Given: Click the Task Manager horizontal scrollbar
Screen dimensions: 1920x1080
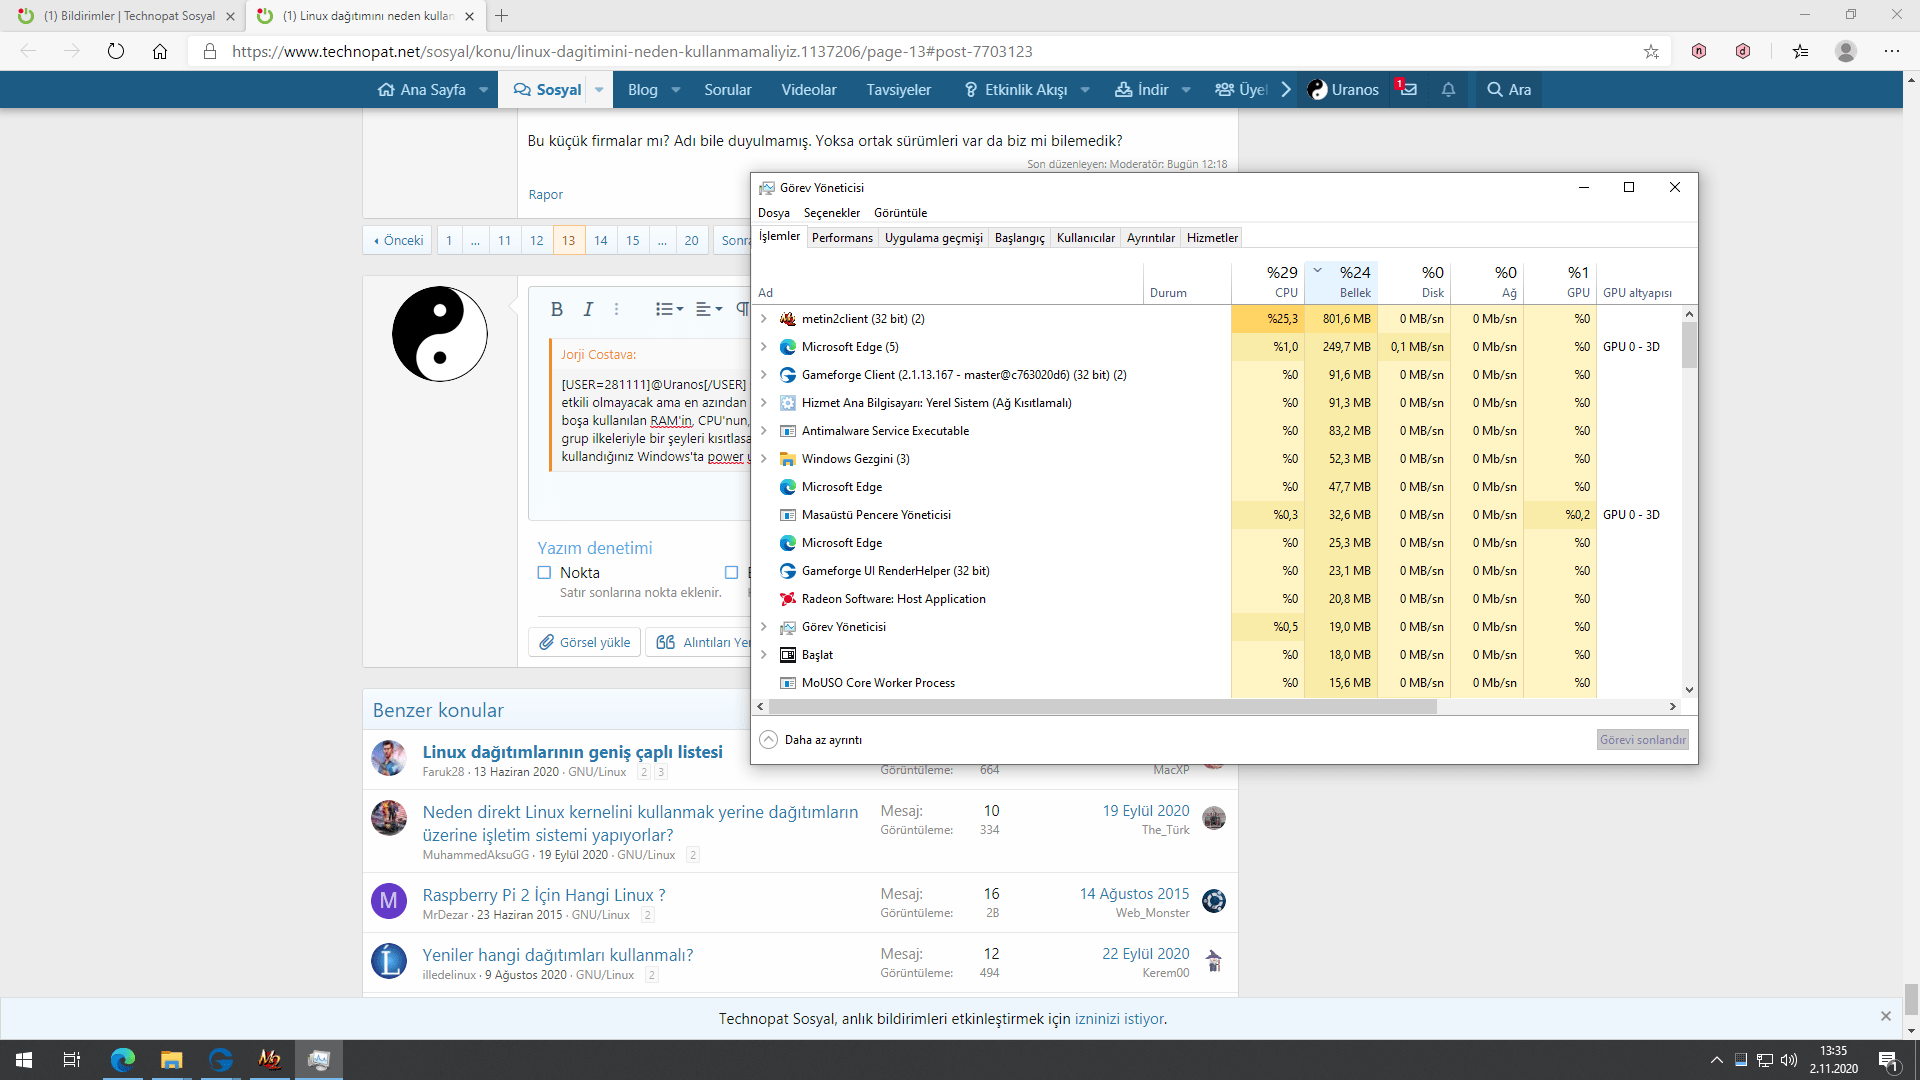Looking at the screenshot, I should pos(1100,706).
